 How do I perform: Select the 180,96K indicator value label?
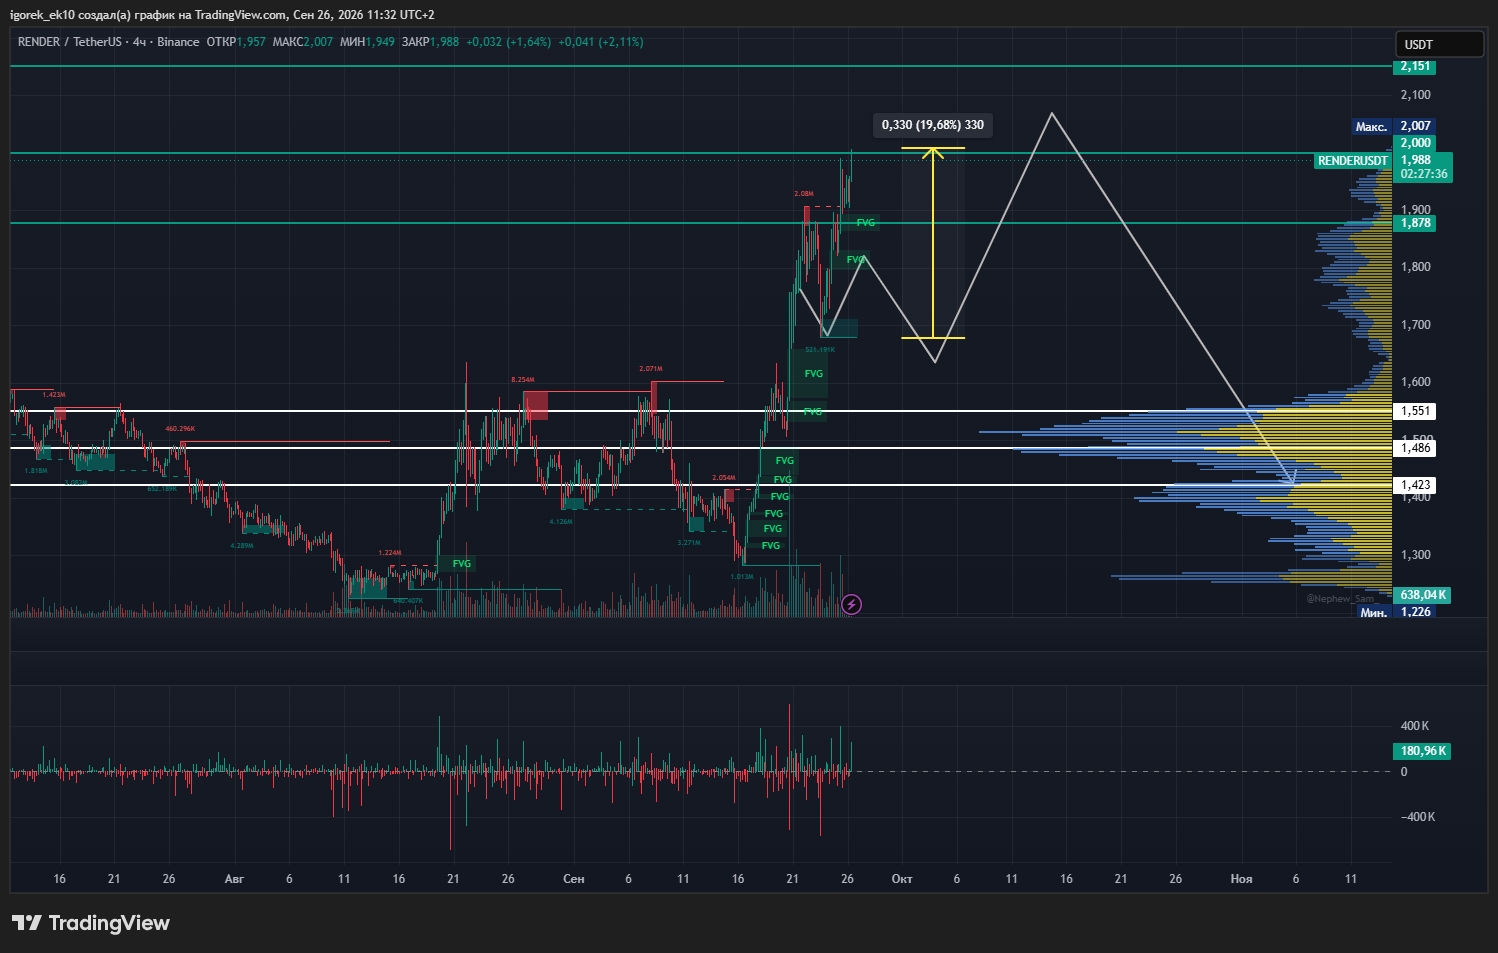[x=1423, y=751]
